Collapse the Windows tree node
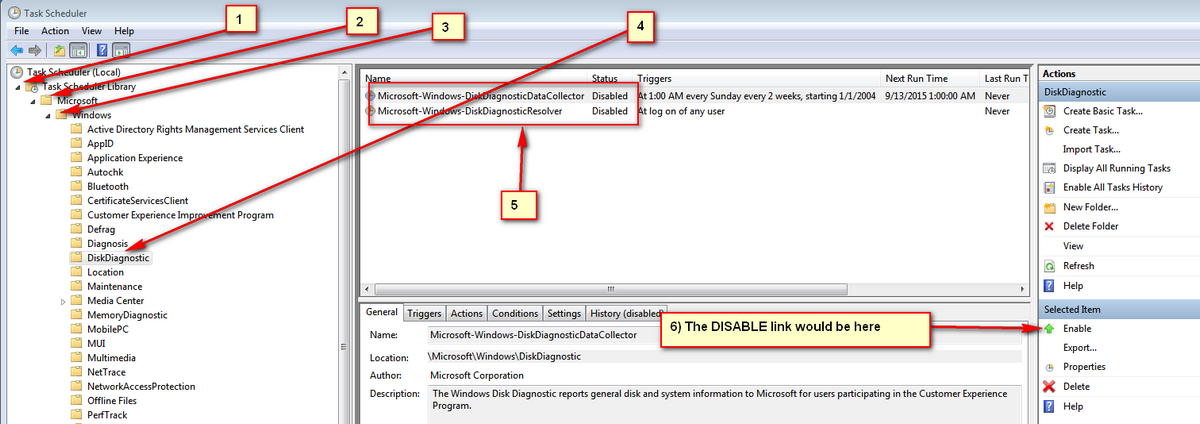Viewport: 1200px width, 424px height. coord(48,115)
